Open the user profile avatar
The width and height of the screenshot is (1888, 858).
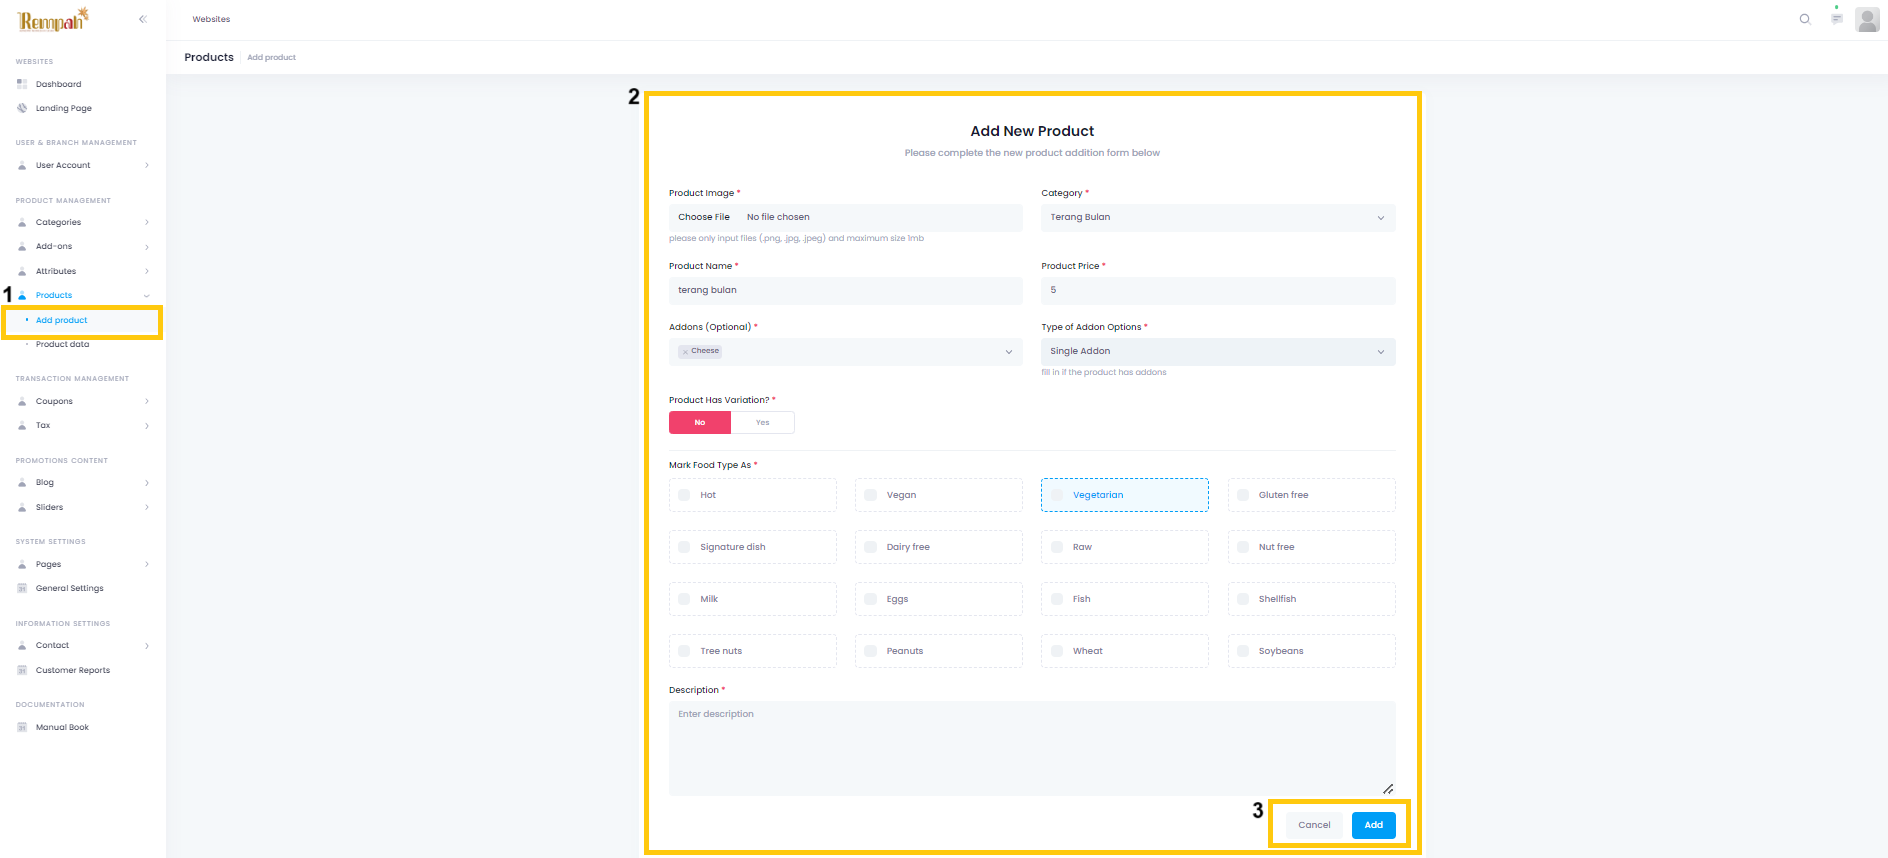point(1866,19)
